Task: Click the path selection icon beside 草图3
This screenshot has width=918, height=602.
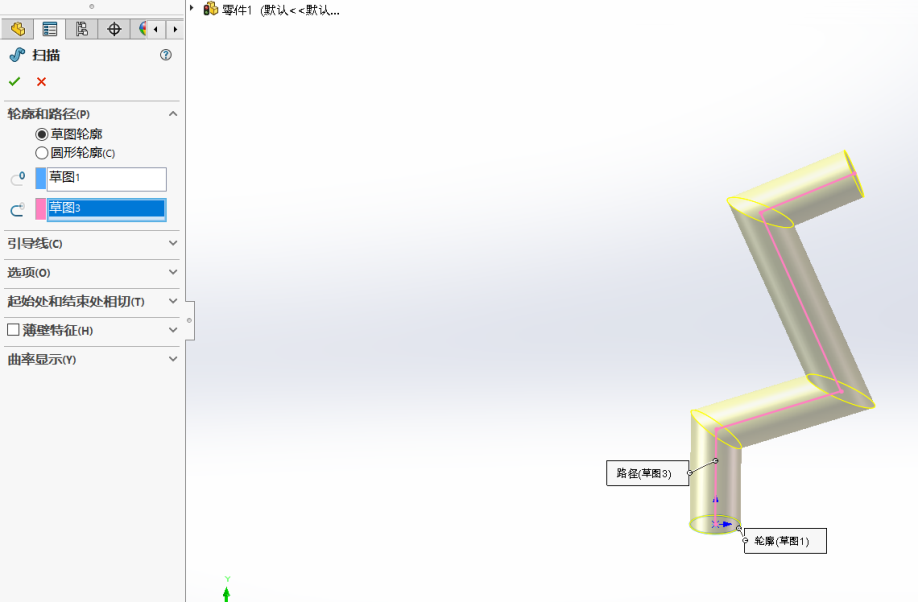Action: click(x=18, y=209)
